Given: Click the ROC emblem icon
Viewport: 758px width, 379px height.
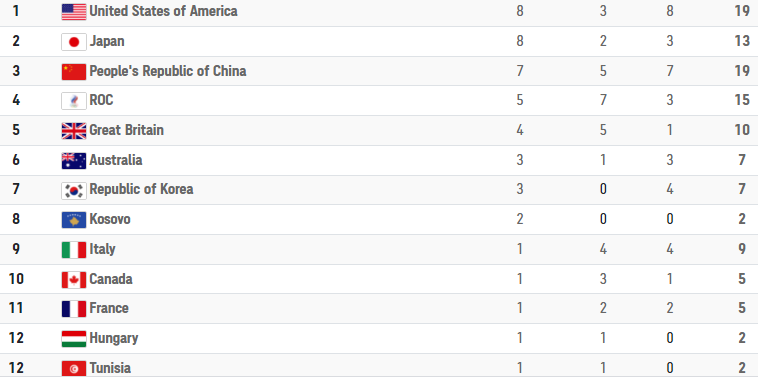Looking at the screenshot, I should [x=73, y=101].
